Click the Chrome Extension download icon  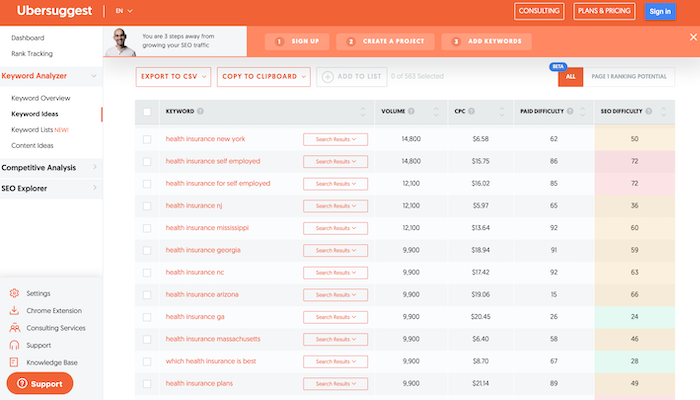point(14,310)
